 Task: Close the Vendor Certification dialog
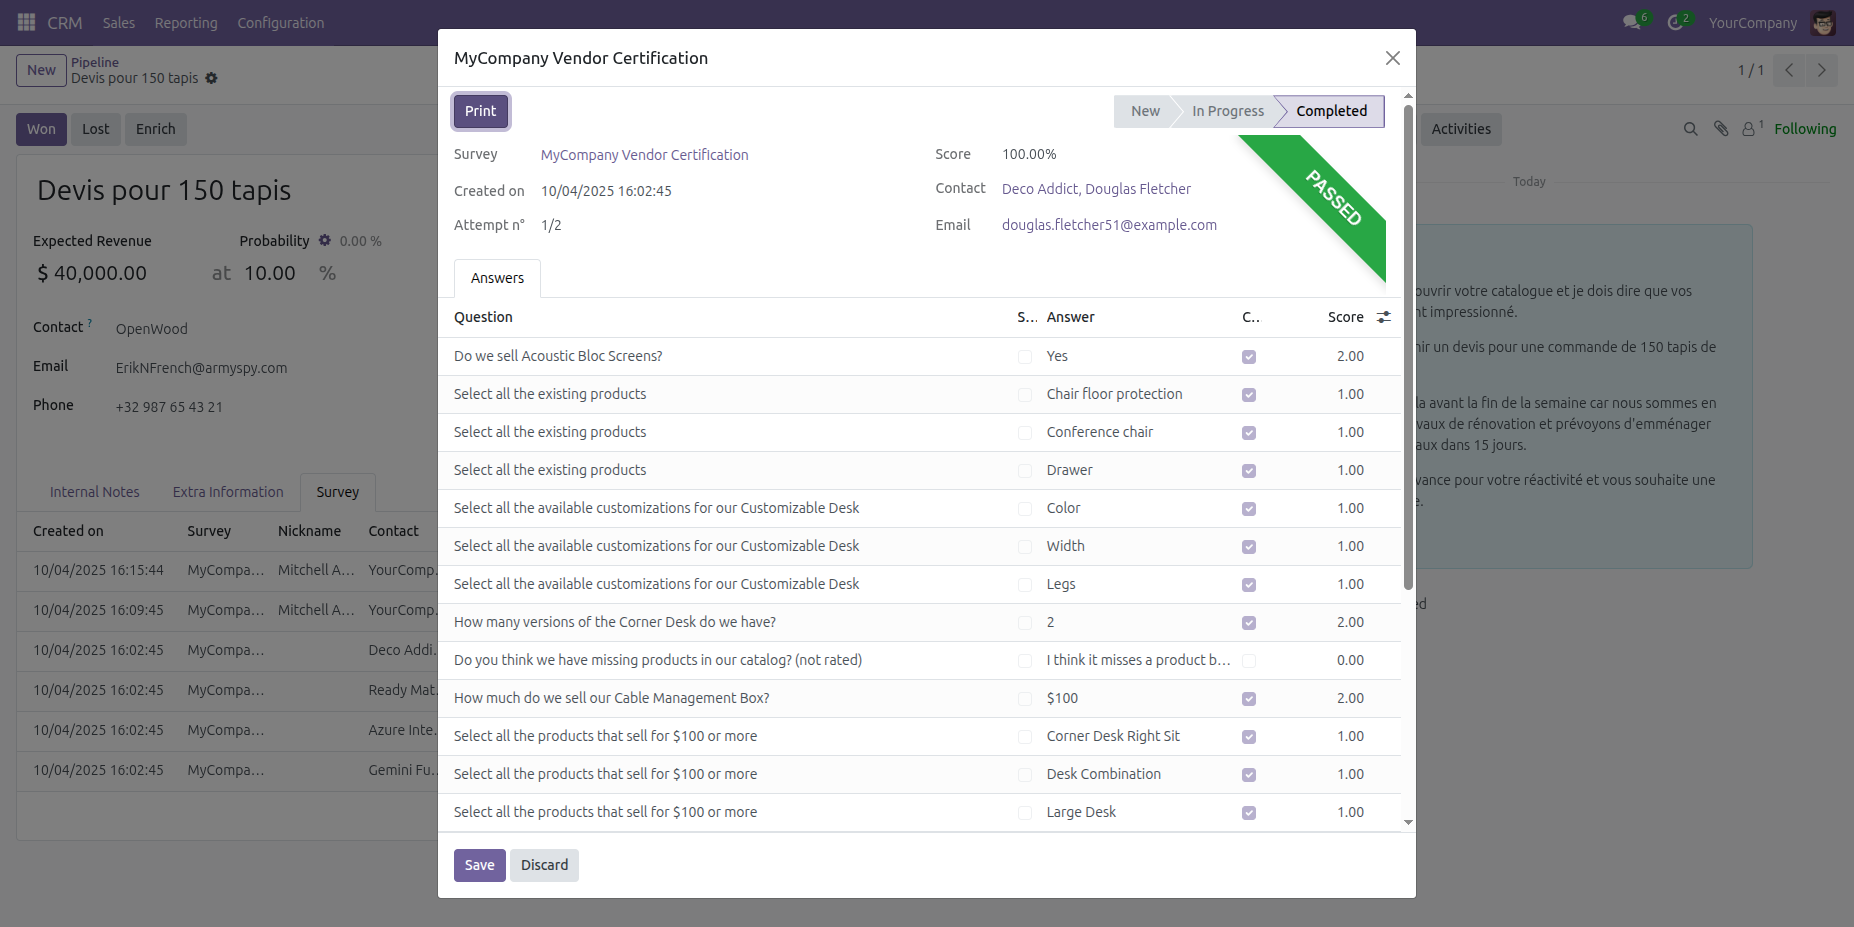tap(1392, 58)
